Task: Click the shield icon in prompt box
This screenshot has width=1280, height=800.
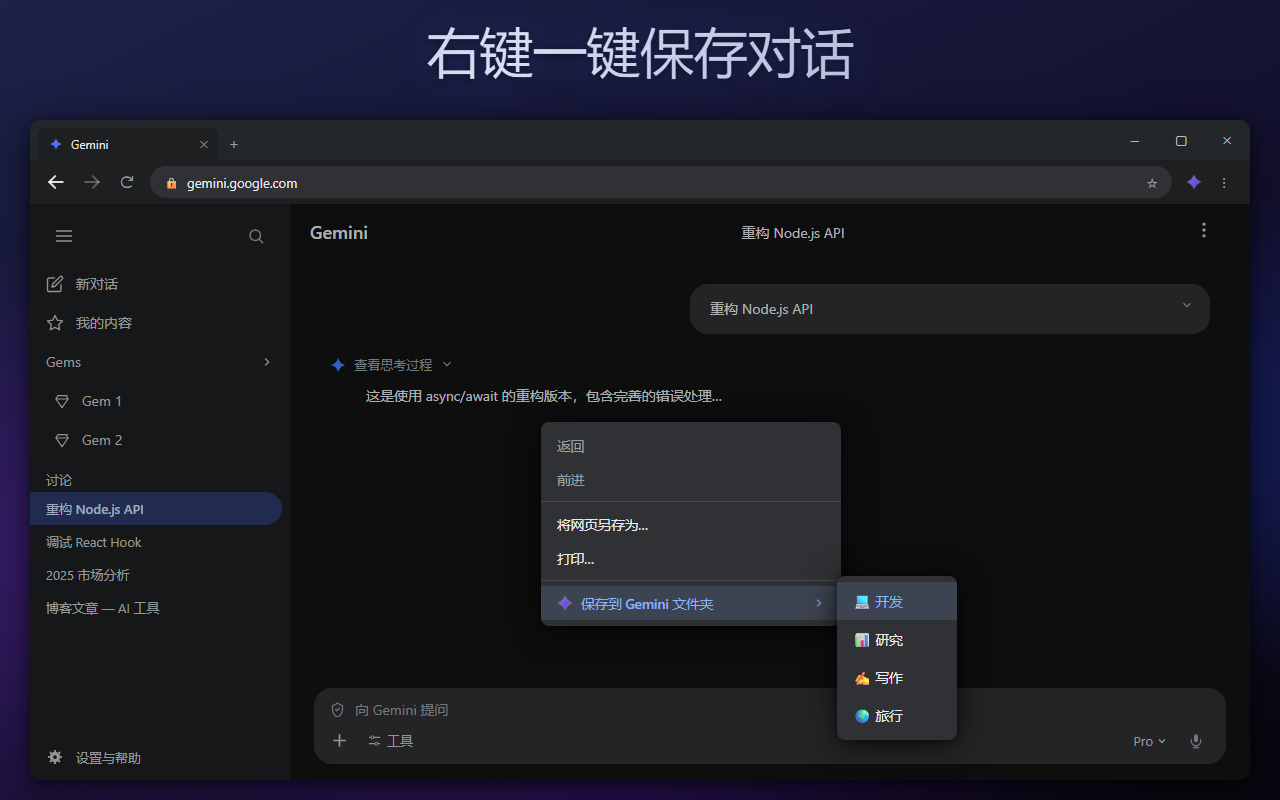Action: [337, 709]
